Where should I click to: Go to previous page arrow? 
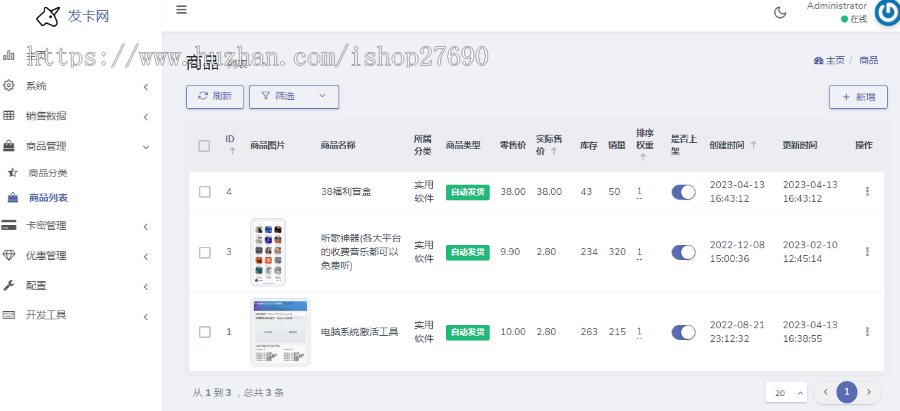[x=825, y=392]
